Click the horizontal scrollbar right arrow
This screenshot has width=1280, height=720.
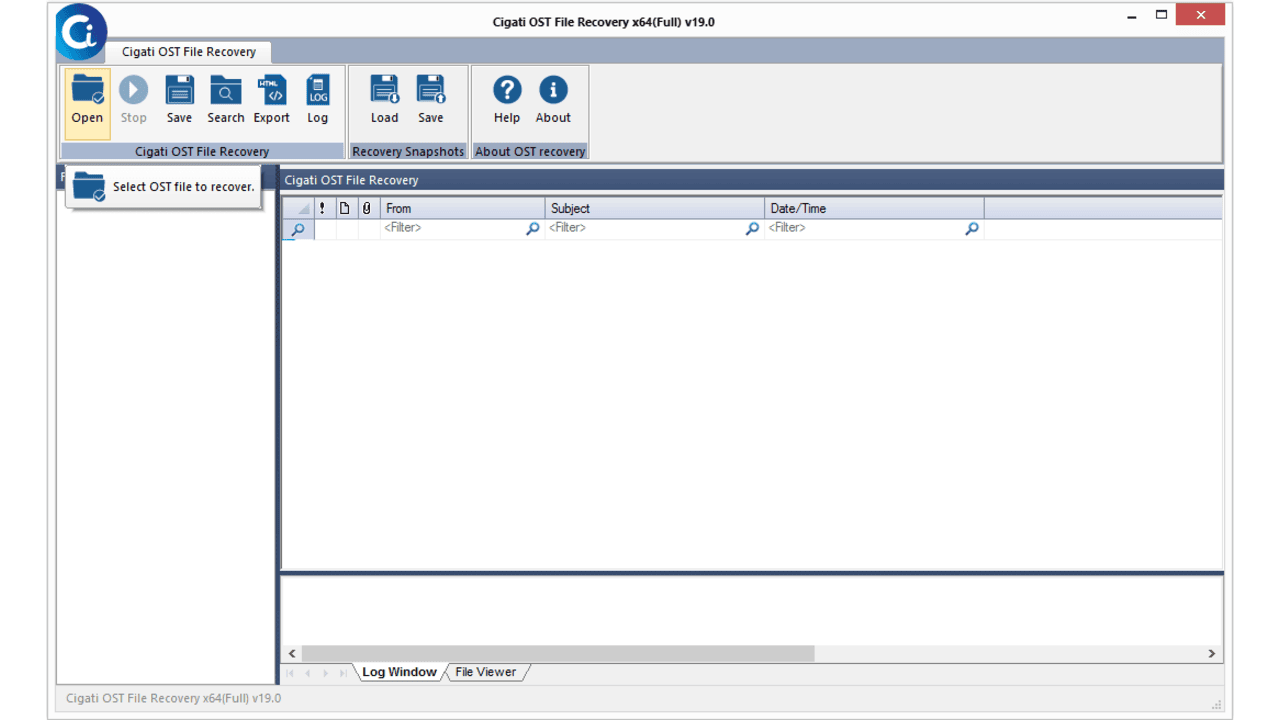1212,653
